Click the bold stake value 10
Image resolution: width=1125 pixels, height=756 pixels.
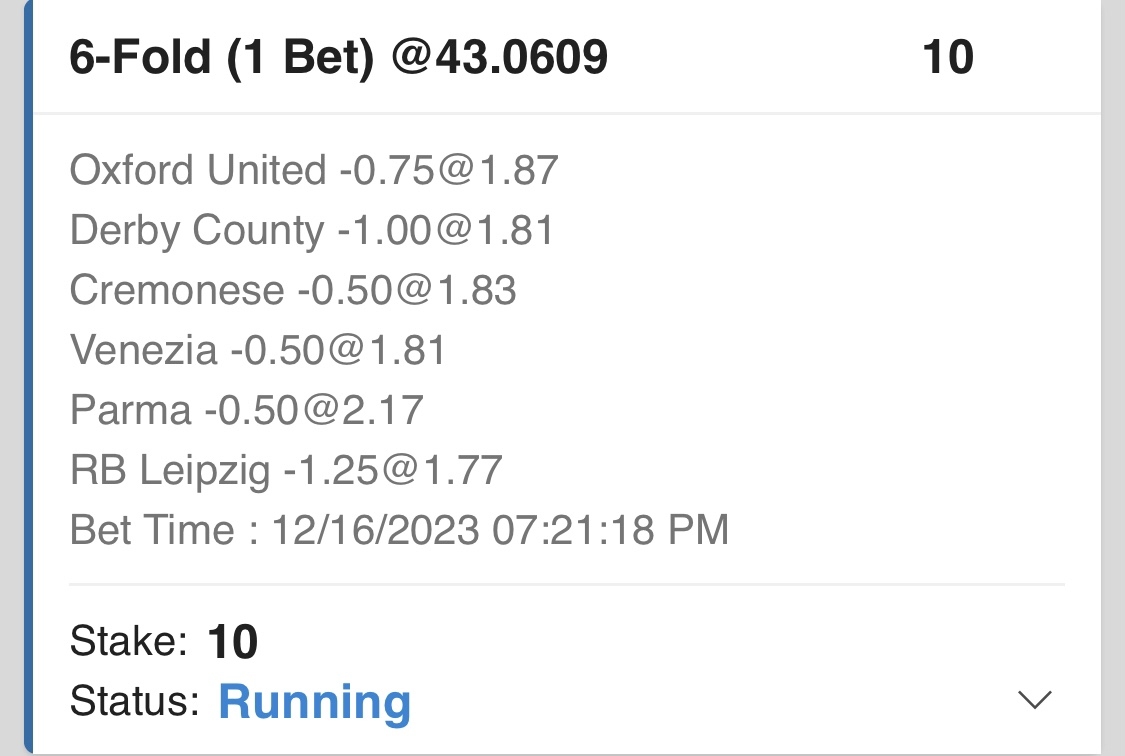coord(233,642)
